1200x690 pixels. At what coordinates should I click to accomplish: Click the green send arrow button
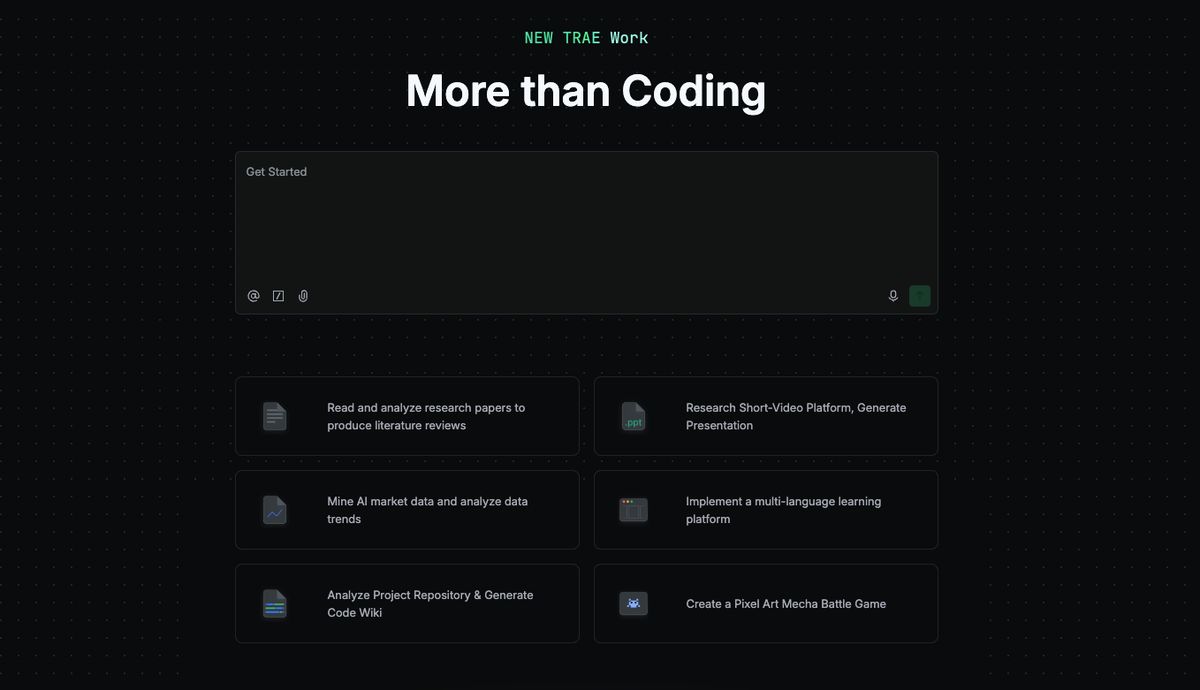pos(920,296)
